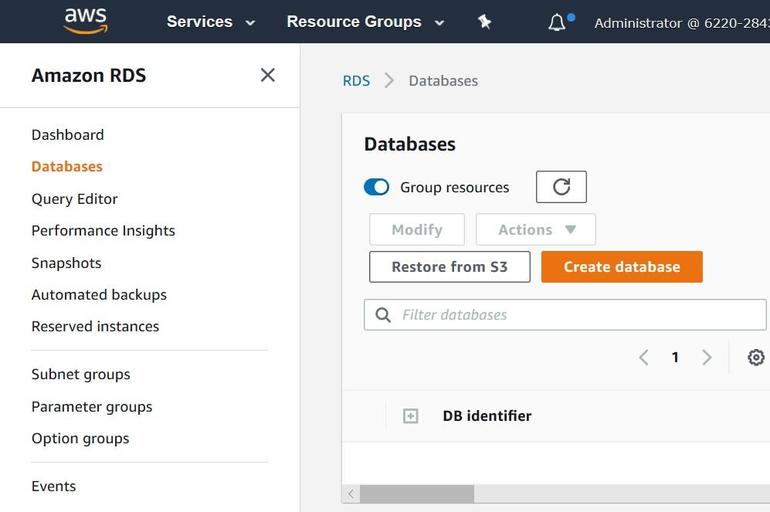Close the Amazon RDS navigation panel

268,75
